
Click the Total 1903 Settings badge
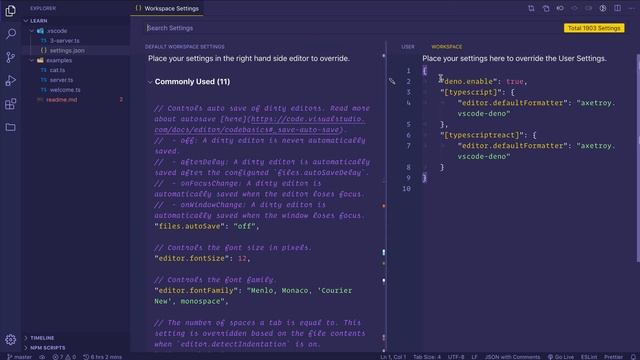(x=594, y=28)
